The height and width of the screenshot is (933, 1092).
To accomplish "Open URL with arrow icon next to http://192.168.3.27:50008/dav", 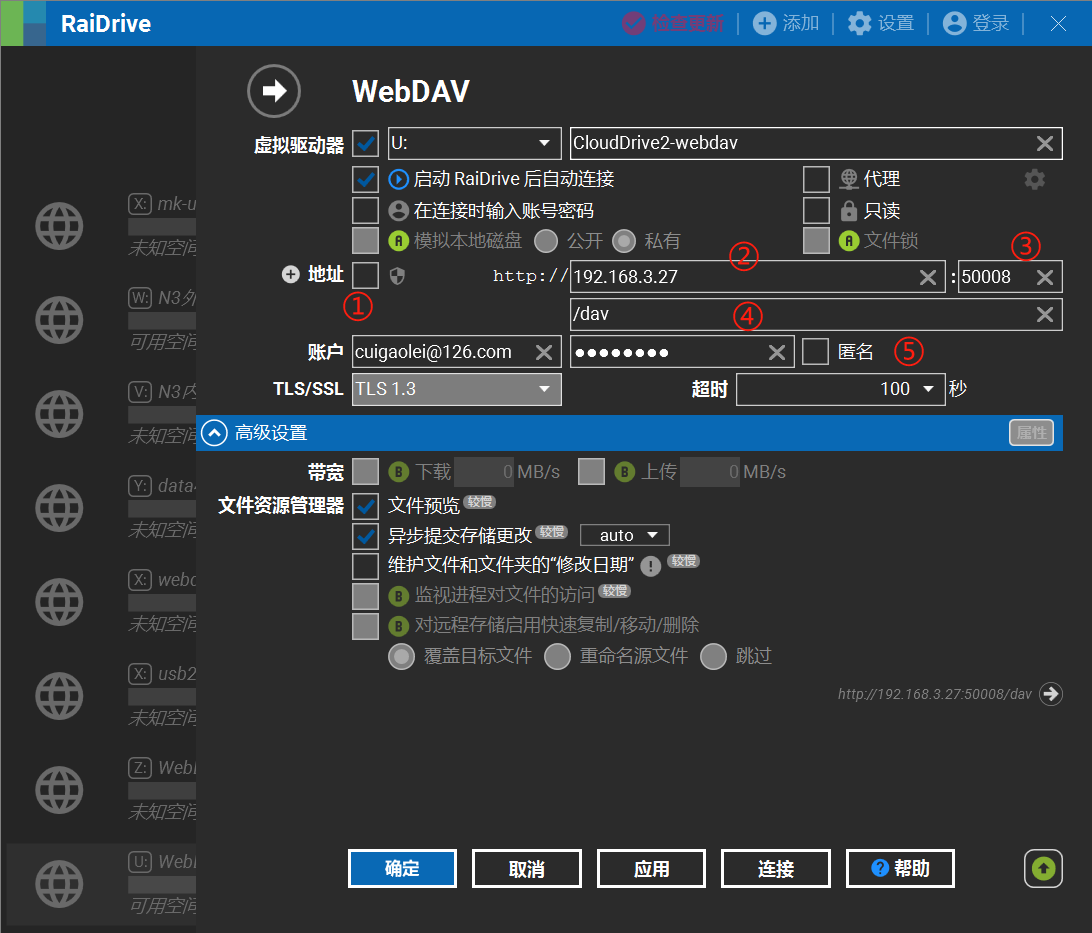I will click(x=1050, y=693).
